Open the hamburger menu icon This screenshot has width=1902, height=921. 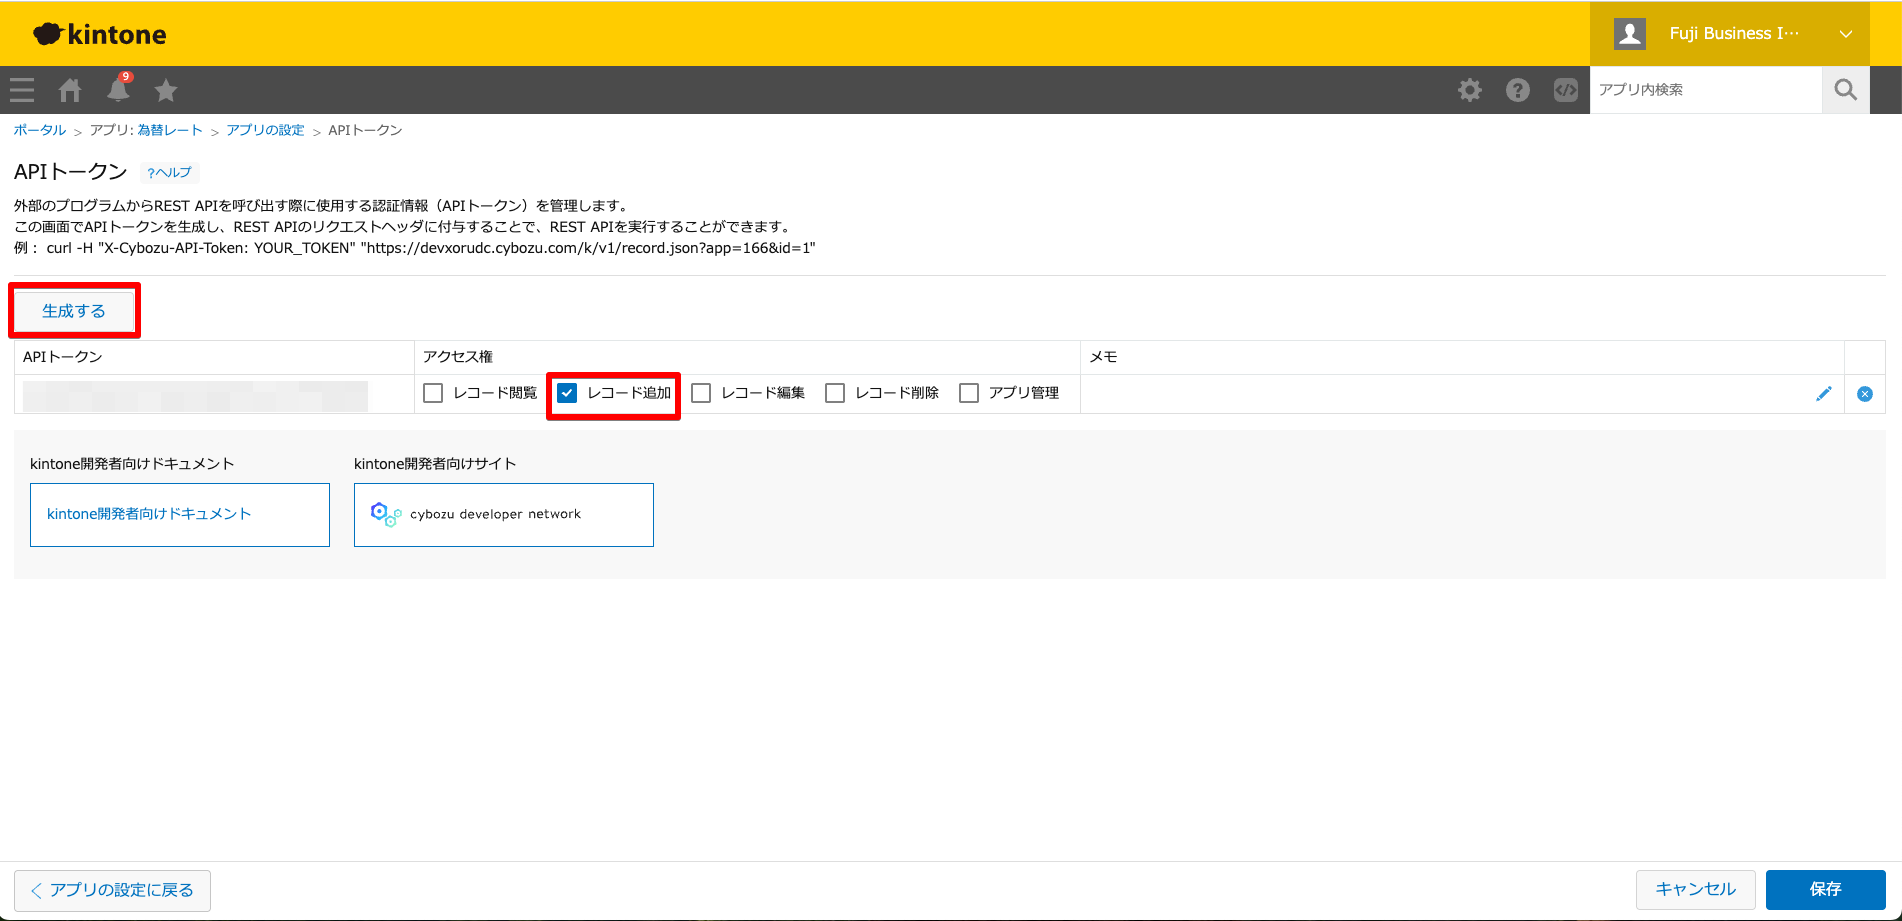[22, 90]
